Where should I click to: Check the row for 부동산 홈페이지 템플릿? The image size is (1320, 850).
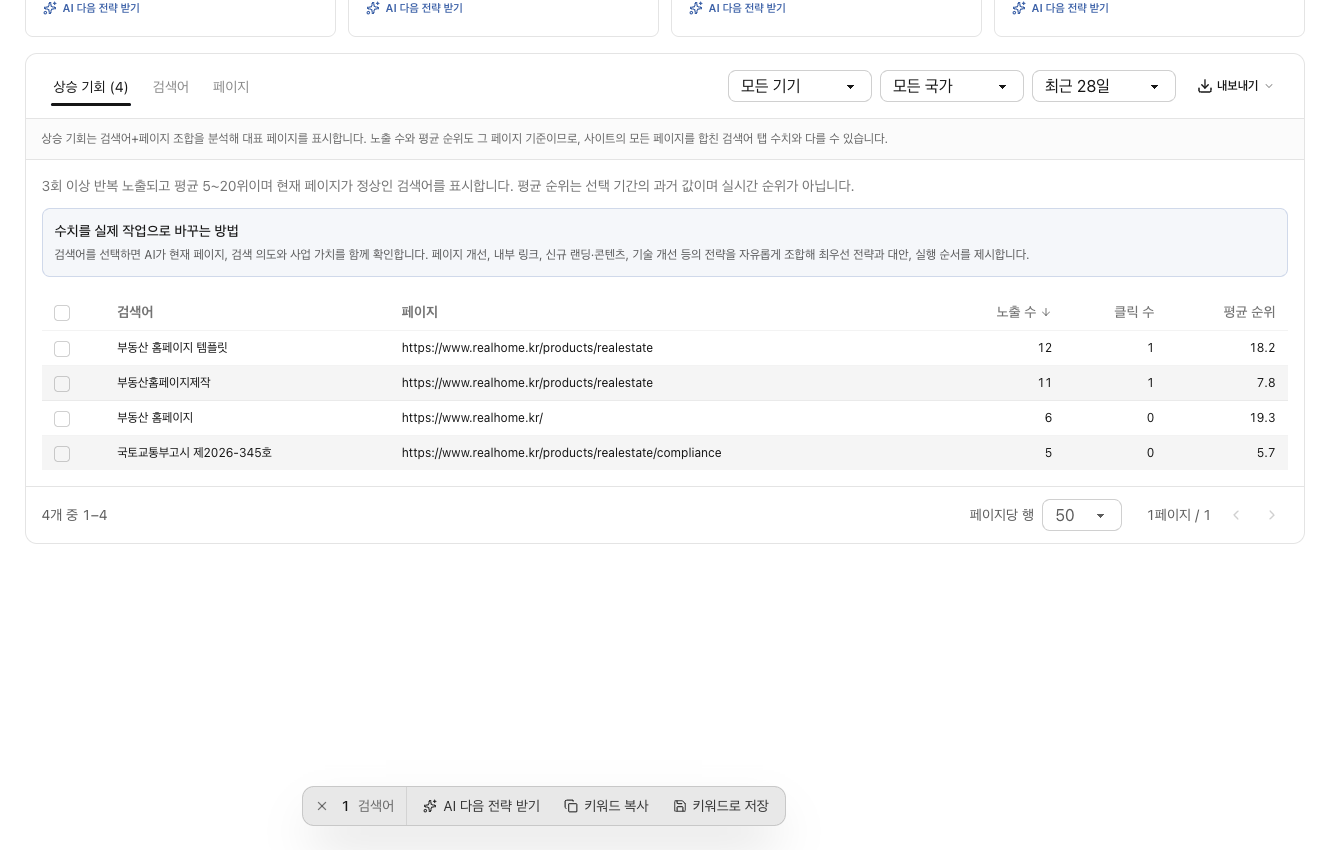(x=62, y=349)
